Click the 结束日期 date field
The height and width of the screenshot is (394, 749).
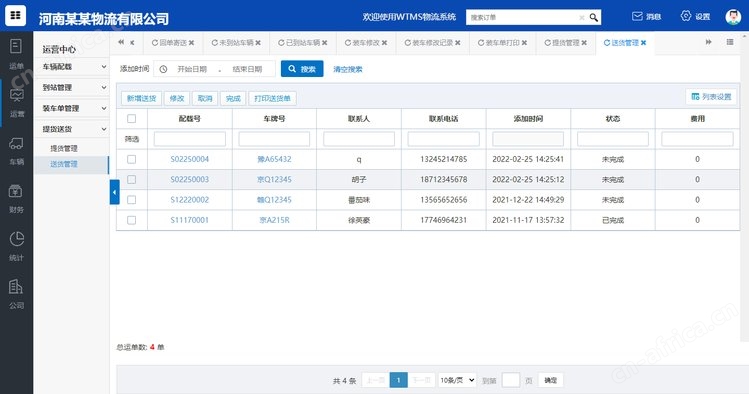click(x=247, y=69)
